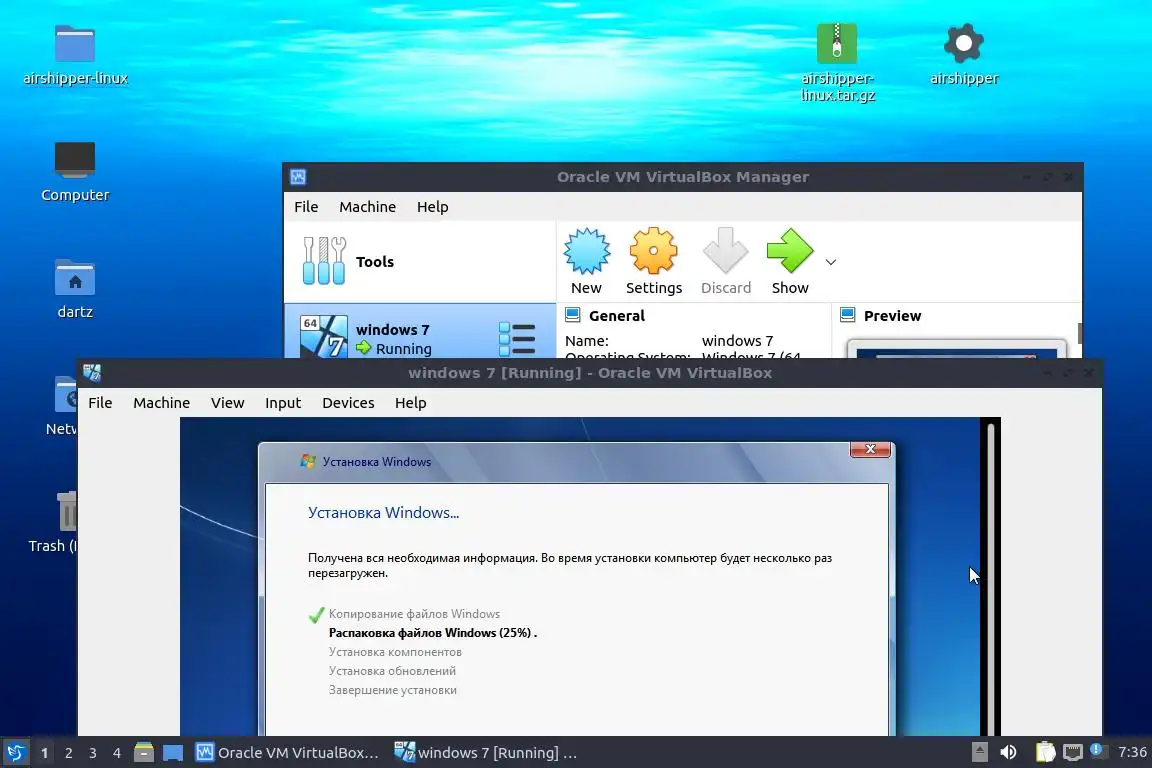The image size is (1152, 768).
Task: Click the VirtualBox Manager title bar icon
Action: pos(298,177)
